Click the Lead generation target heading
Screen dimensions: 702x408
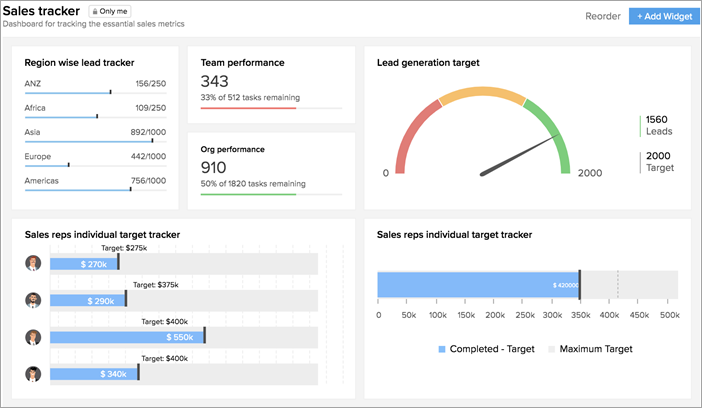tap(428, 63)
